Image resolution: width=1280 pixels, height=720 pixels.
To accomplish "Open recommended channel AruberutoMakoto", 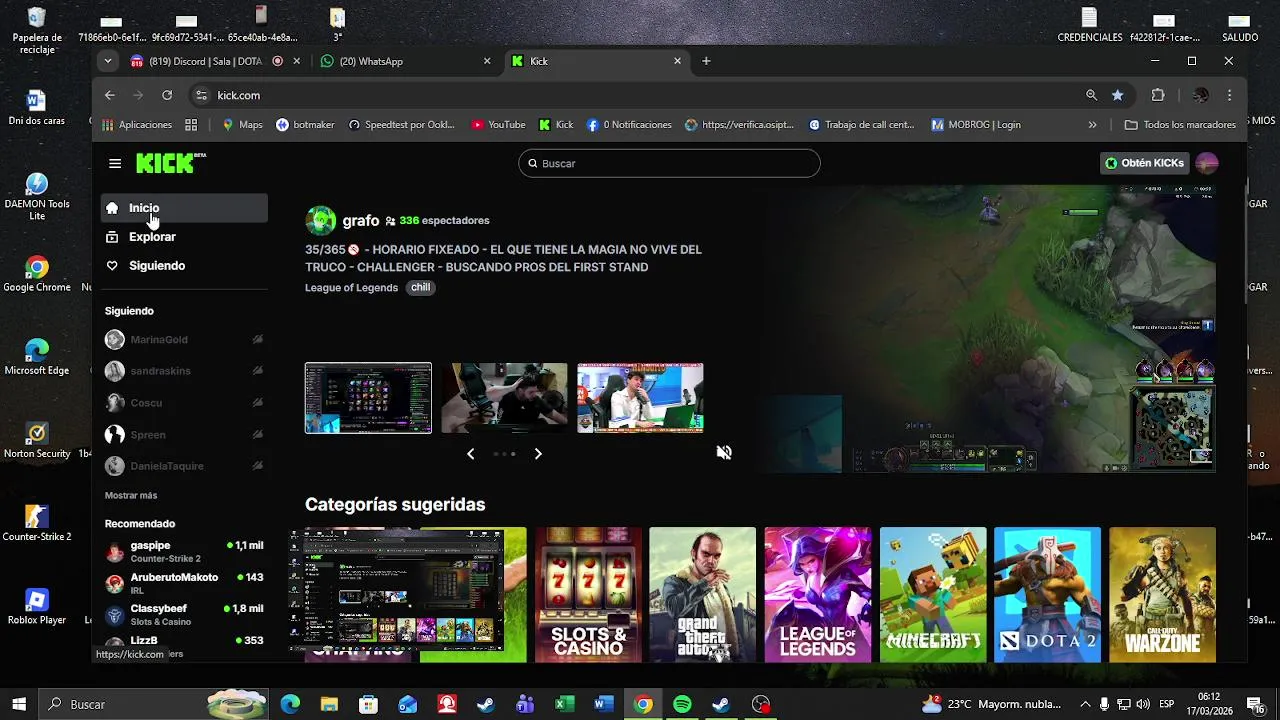I will [x=184, y=583].
